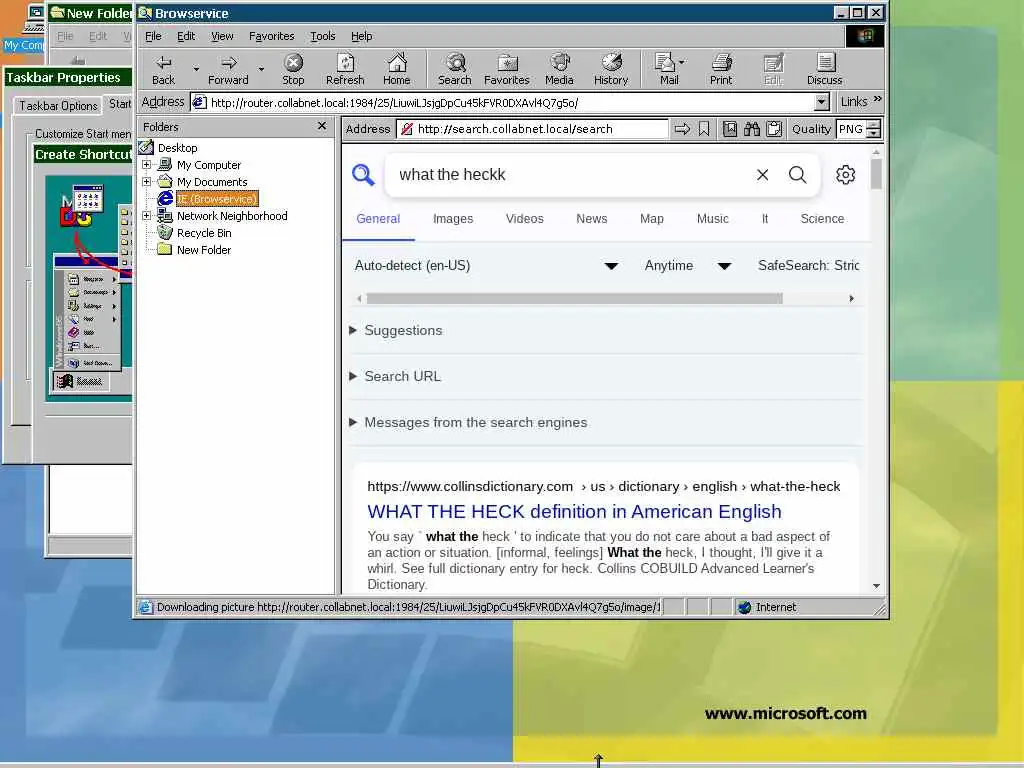1024x768 pixels.
Task: Select IE (Browservice) in the Folders tree
Action: [x=217, y=199]
